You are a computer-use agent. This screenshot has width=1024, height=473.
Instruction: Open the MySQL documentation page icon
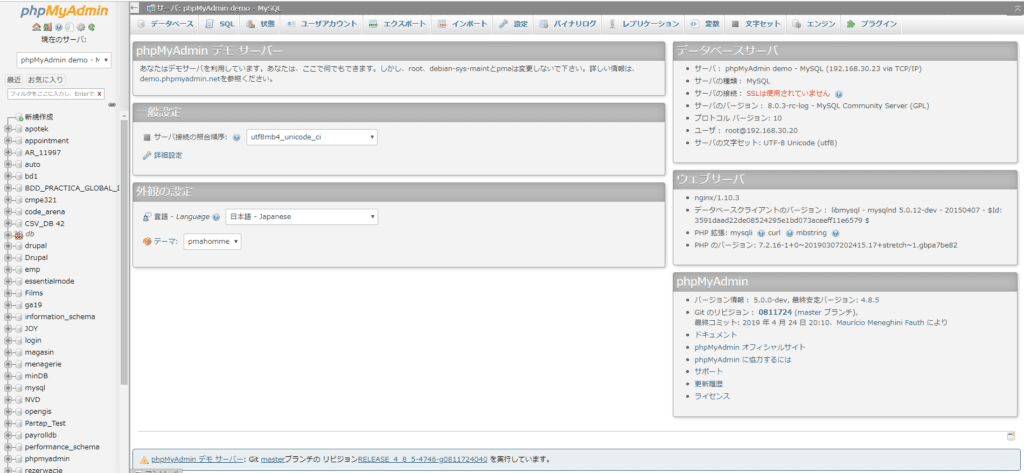pos(69,27)
